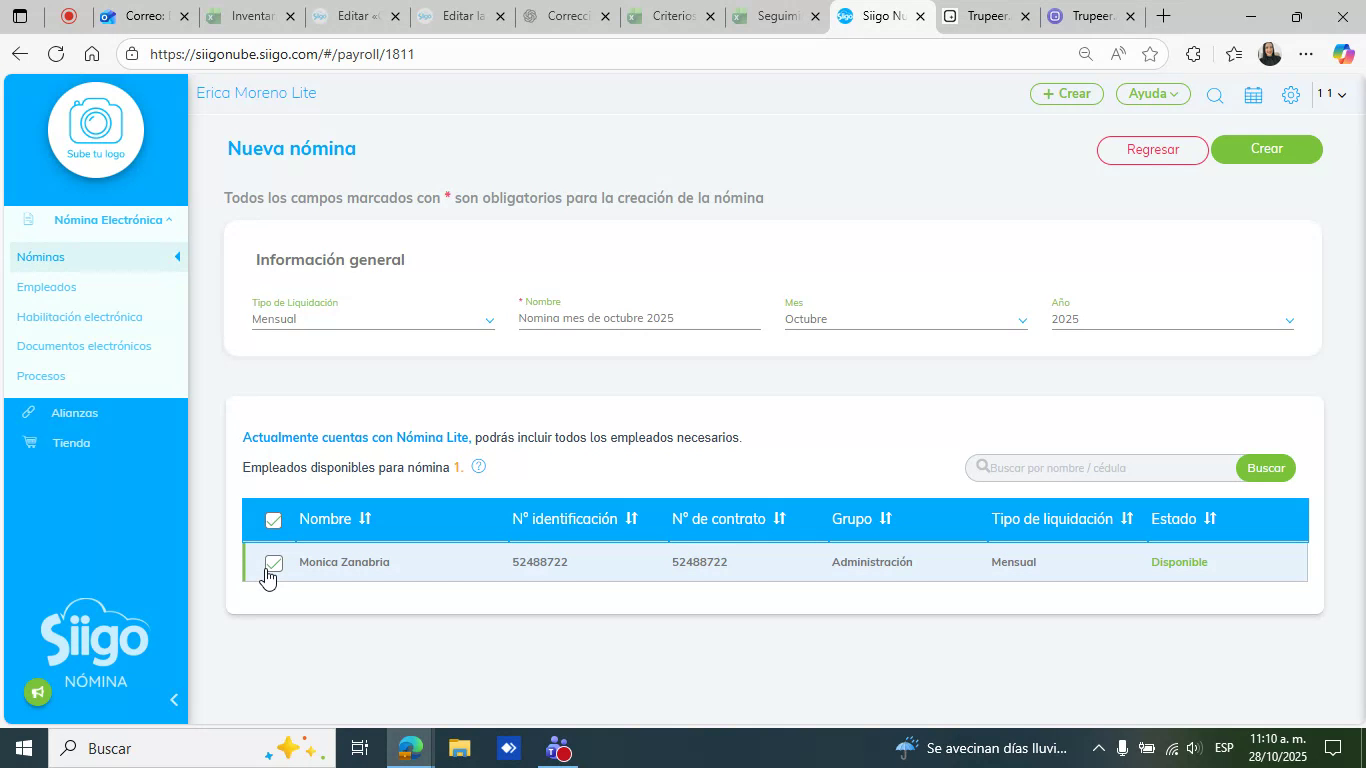Open a new browser tab
The image size is (1366, 768).
(x=1163, y=16)
